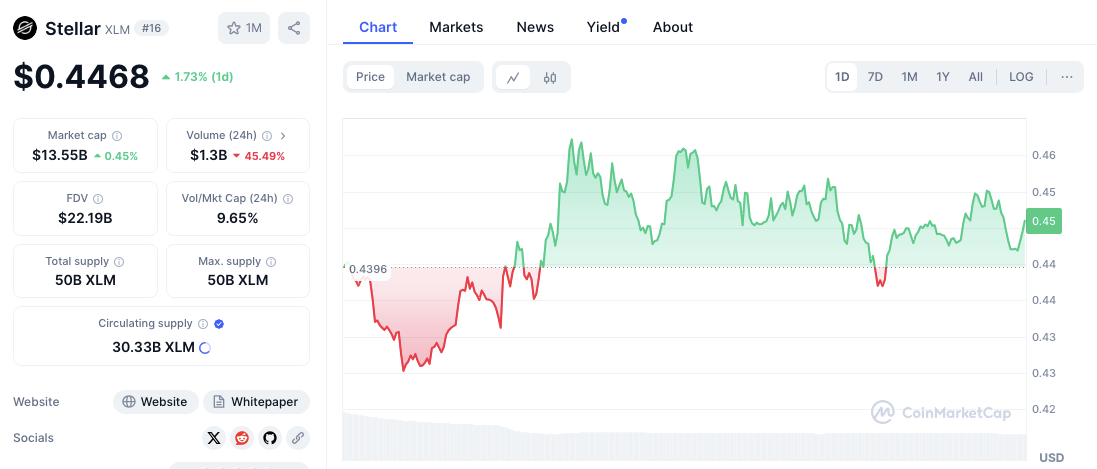
Task: Open the GitHub social icon
Action: click(x=269, y=438)
